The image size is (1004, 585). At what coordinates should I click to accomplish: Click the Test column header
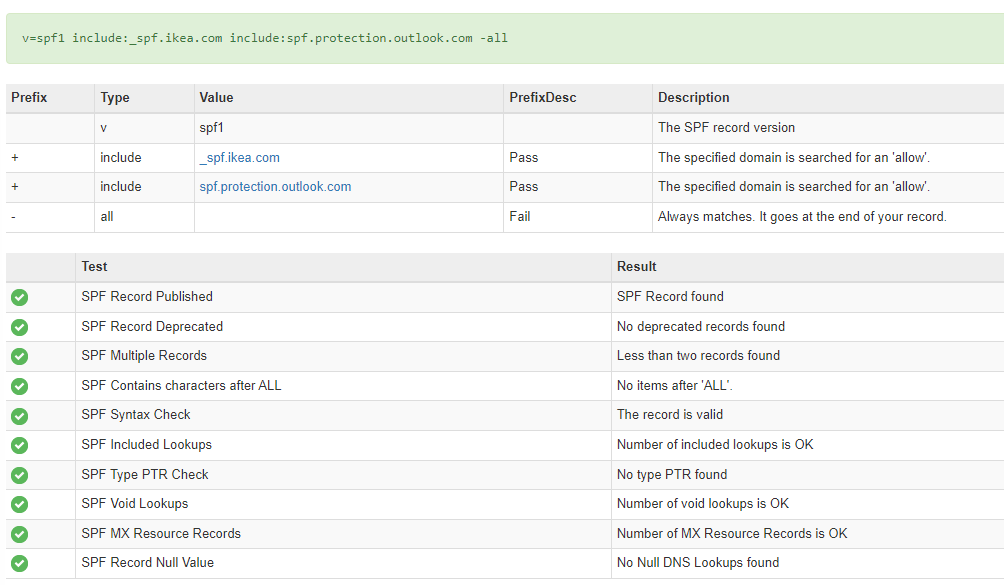tap(94, 267)
